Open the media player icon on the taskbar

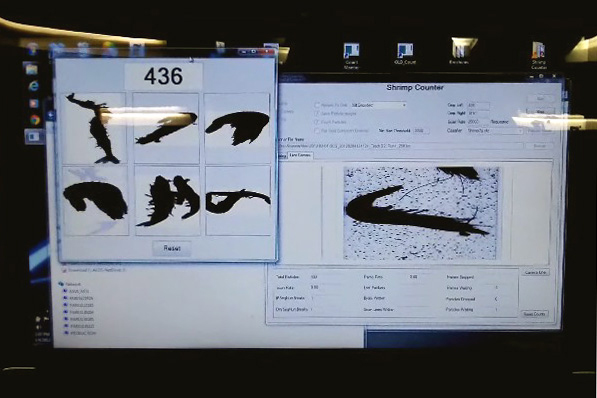pyautogui.click(x=34, y=103)
